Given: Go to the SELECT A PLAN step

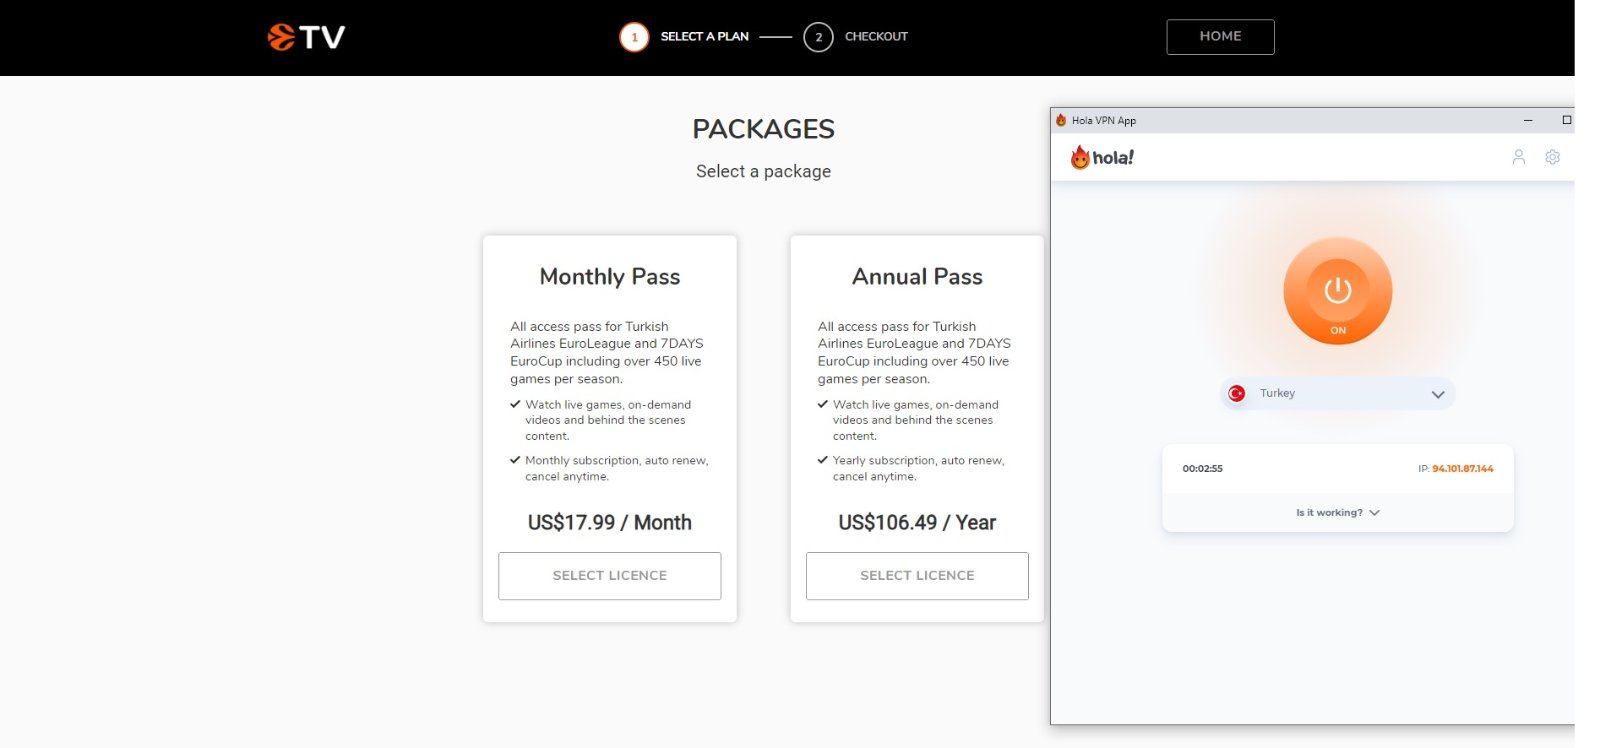Looking at the screenshot, I should coord(704,37).
